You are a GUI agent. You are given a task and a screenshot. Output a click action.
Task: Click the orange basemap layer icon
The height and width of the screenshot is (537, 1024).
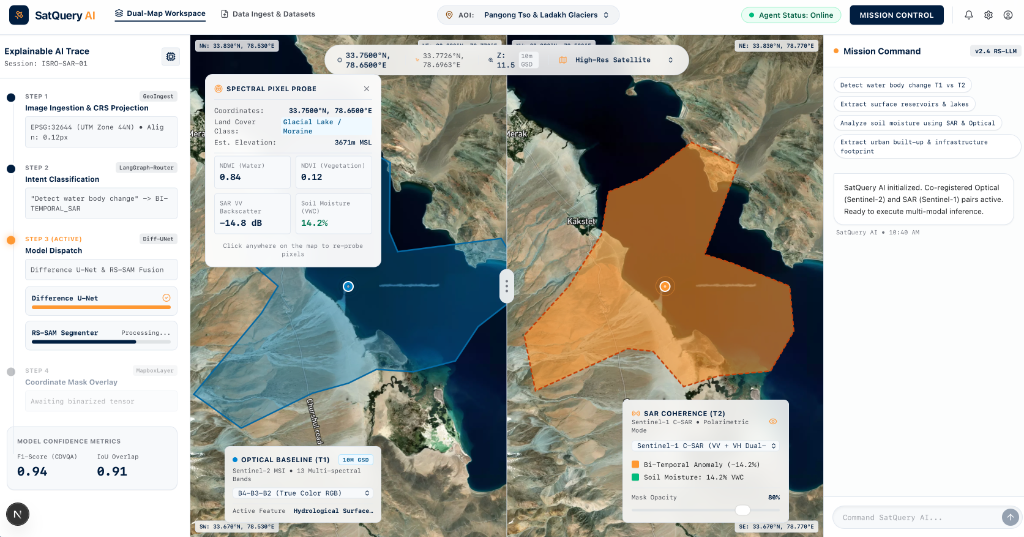563,60
